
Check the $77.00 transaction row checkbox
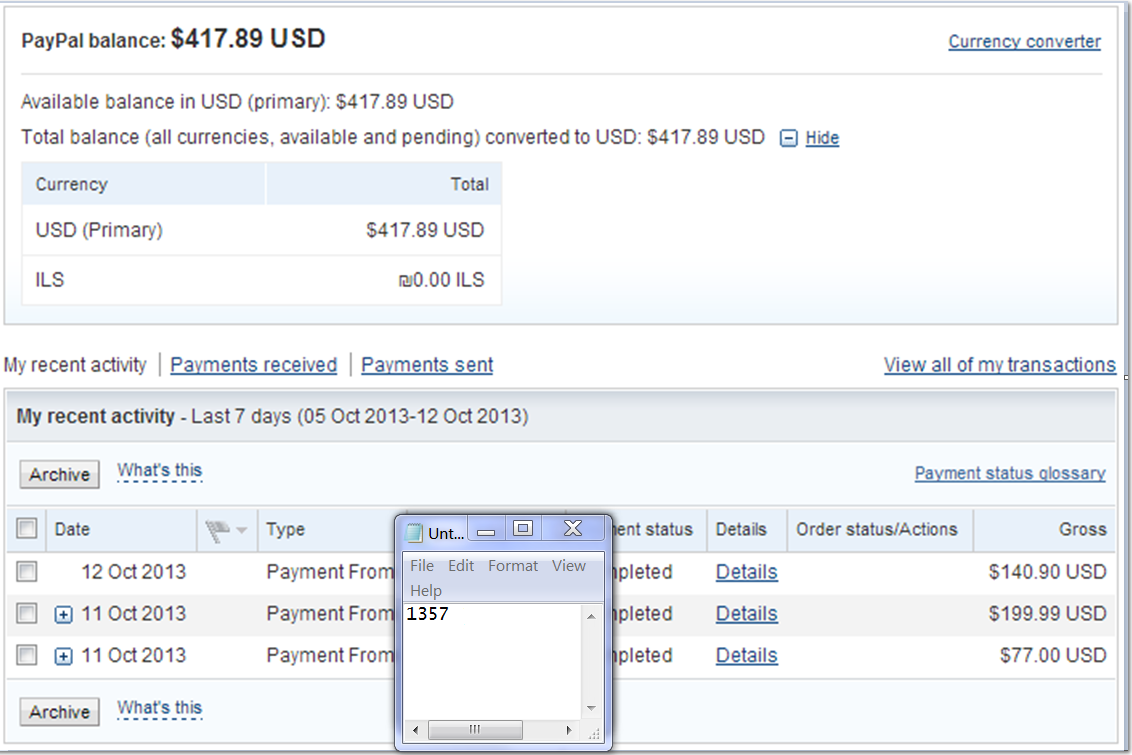(x=27, y=655)
